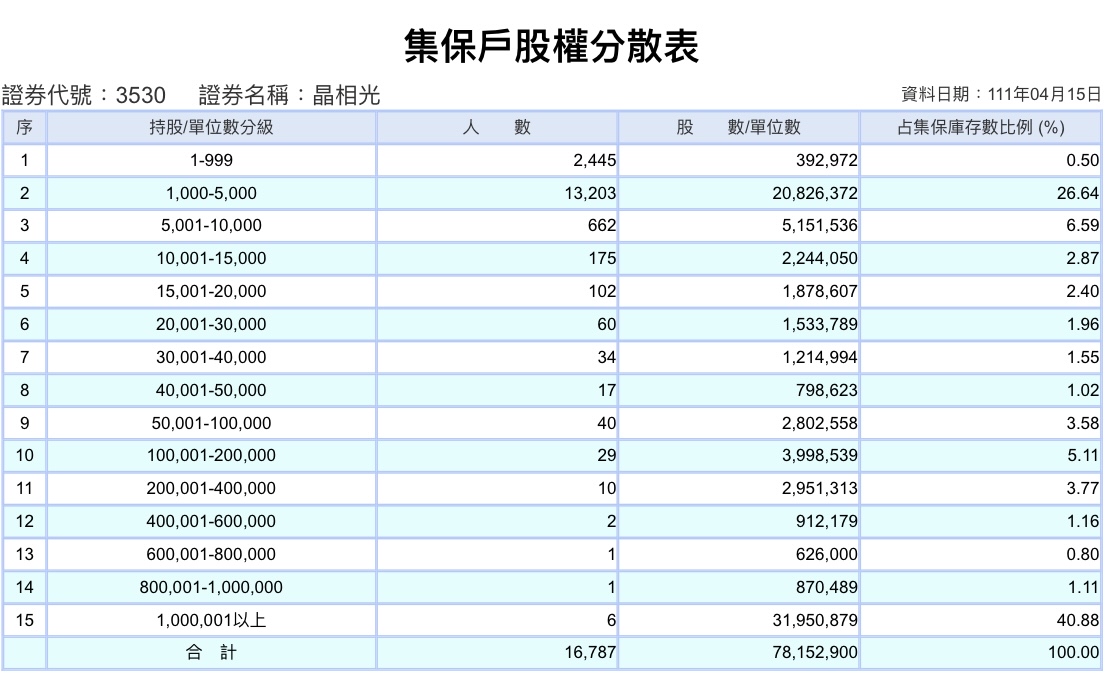Viewport: 1109px width, 692px height.
Task: Click the 1,000,001以上 row label
Action: tap(211, 621)
